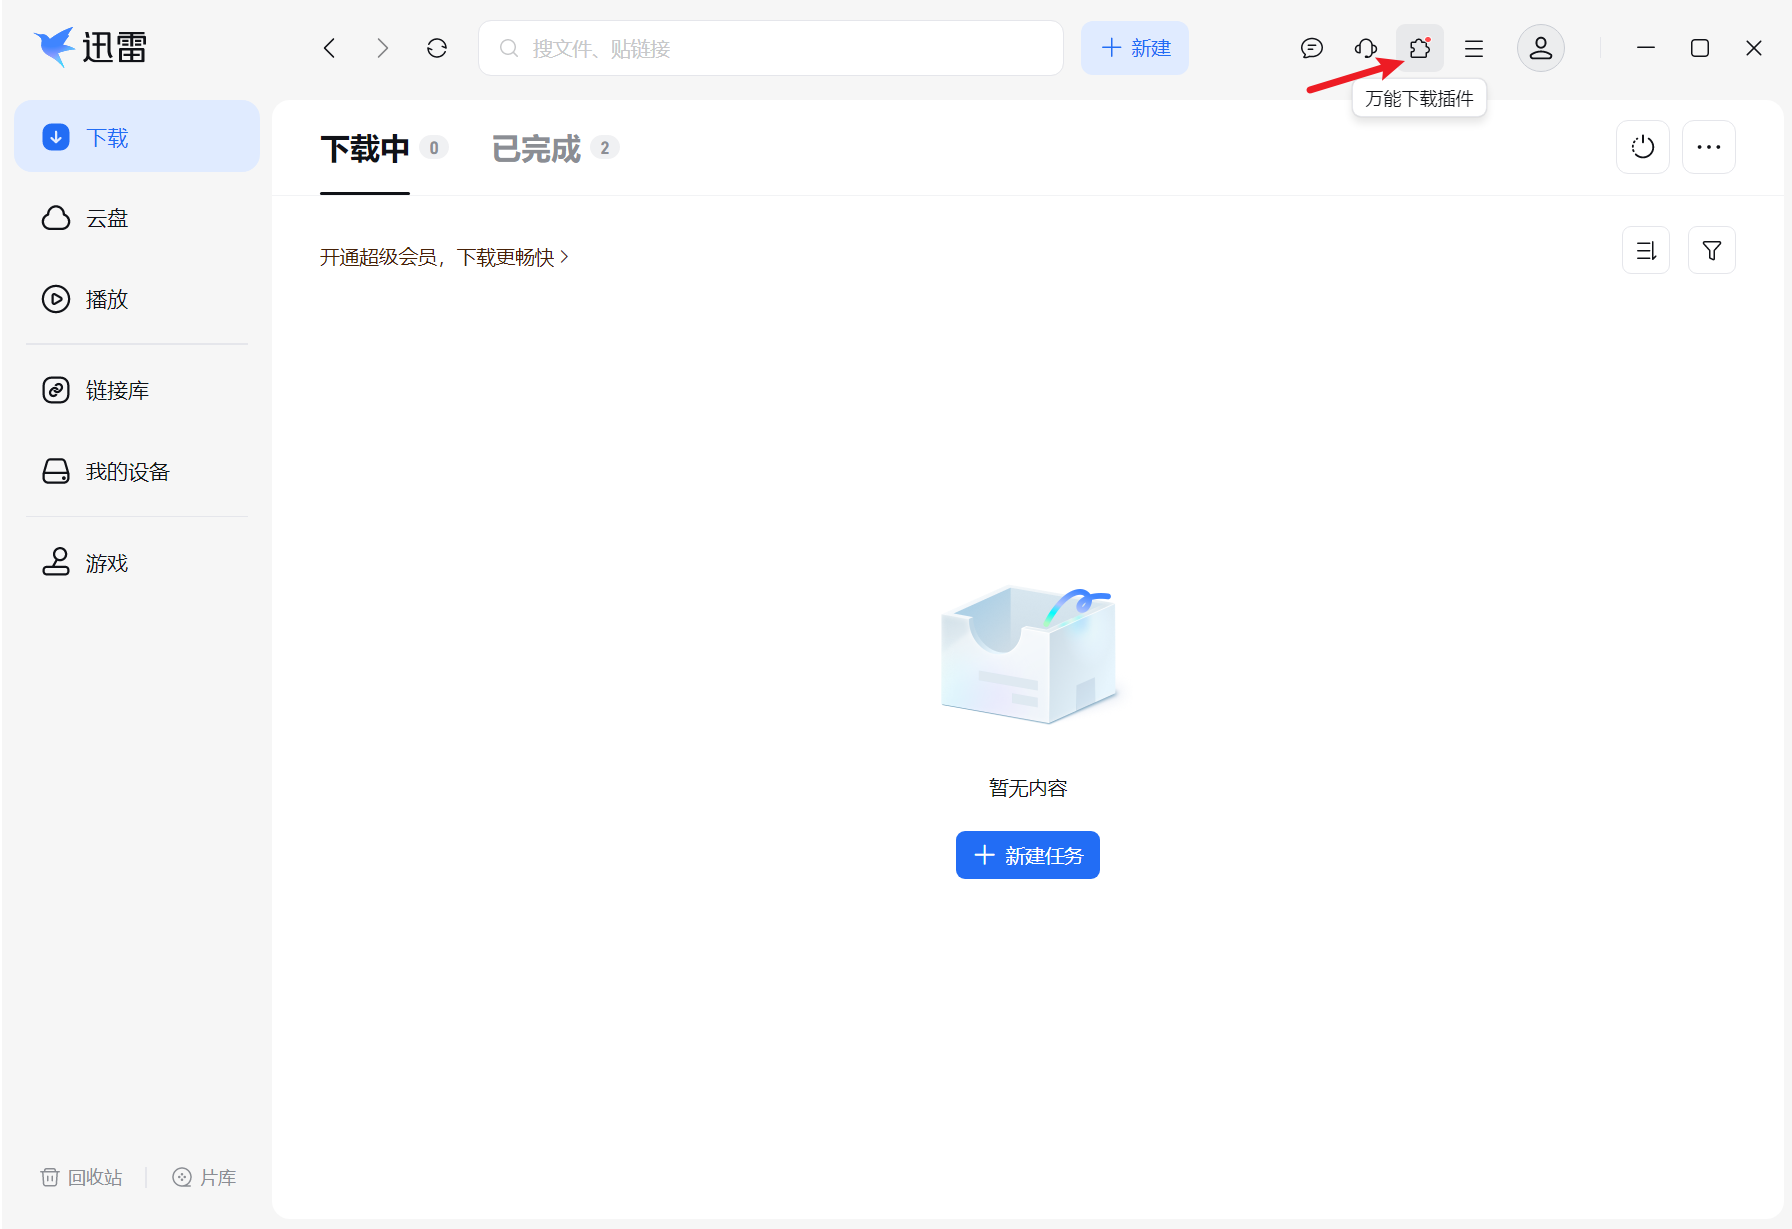Open 回收站 at the bottom left
The image size is (1792, 1229).
coord(81,1177)
